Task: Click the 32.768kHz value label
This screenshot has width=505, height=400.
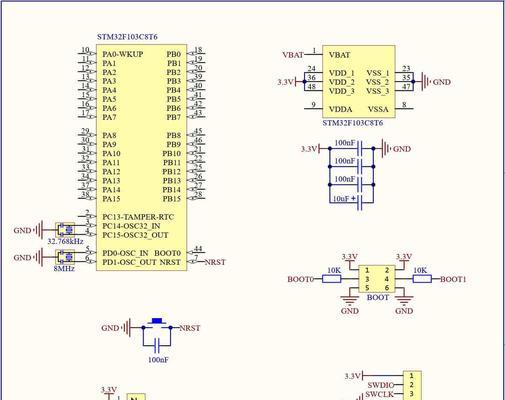Action: (x=65, y=241)
